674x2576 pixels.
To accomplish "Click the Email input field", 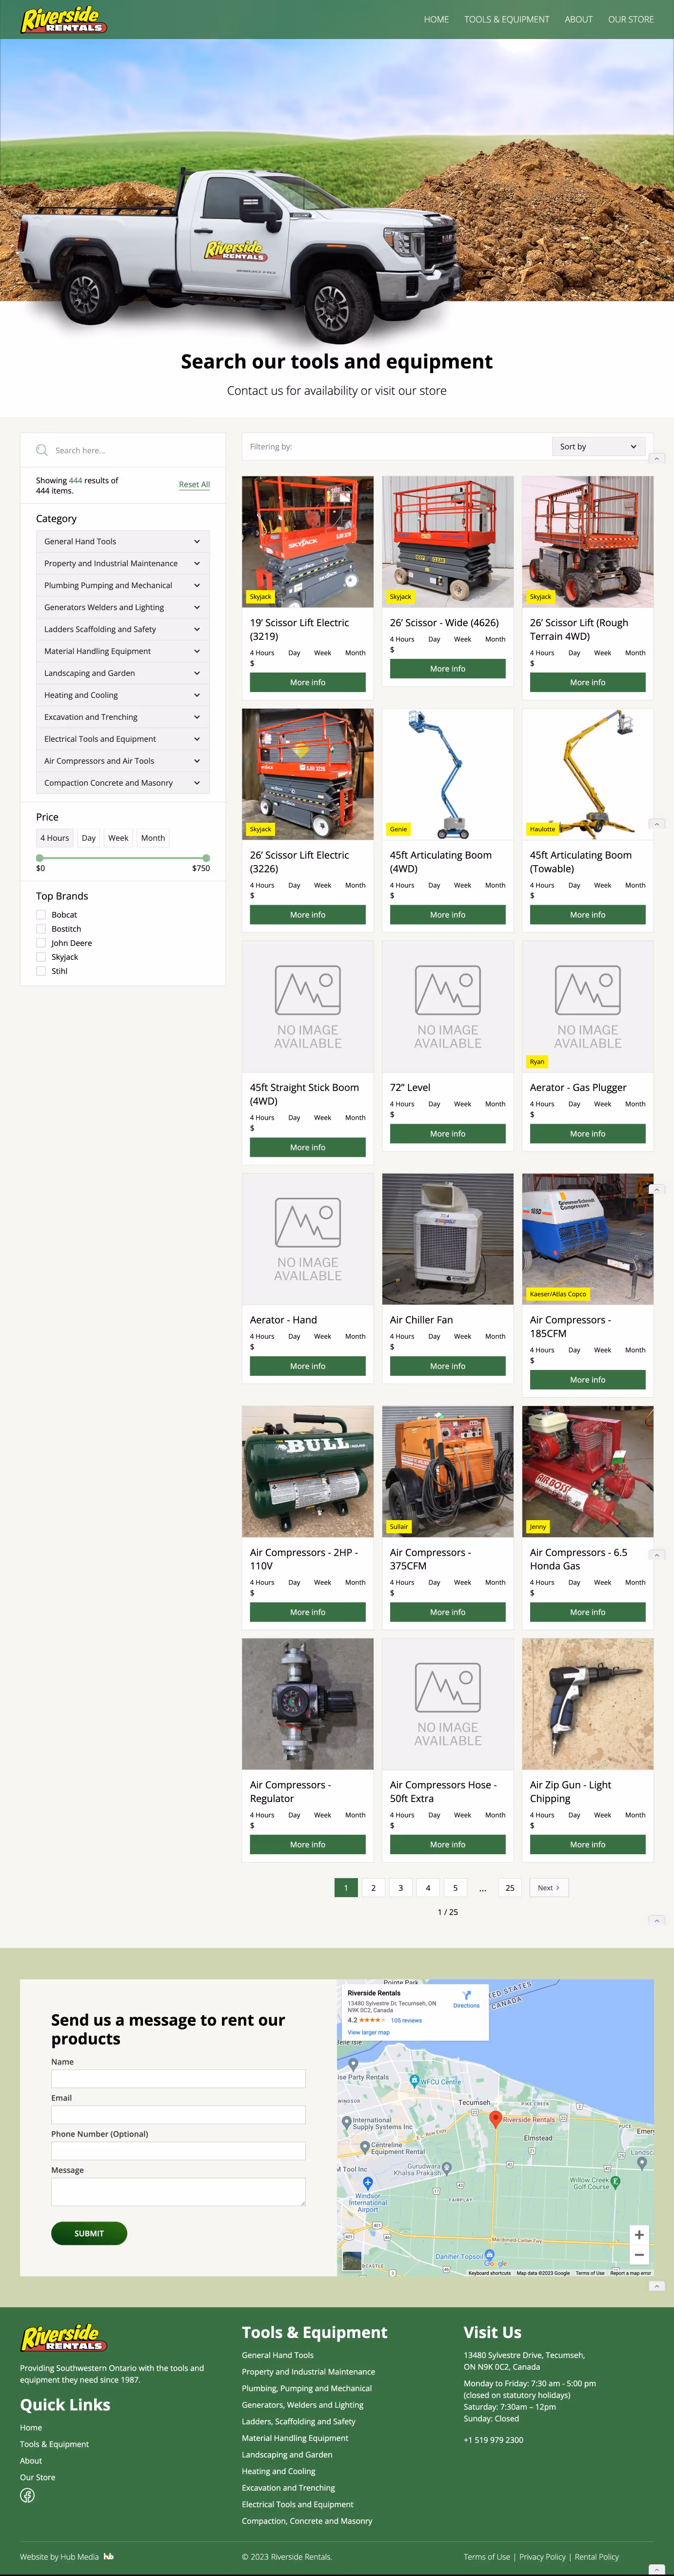I will tap(178, 2115).
